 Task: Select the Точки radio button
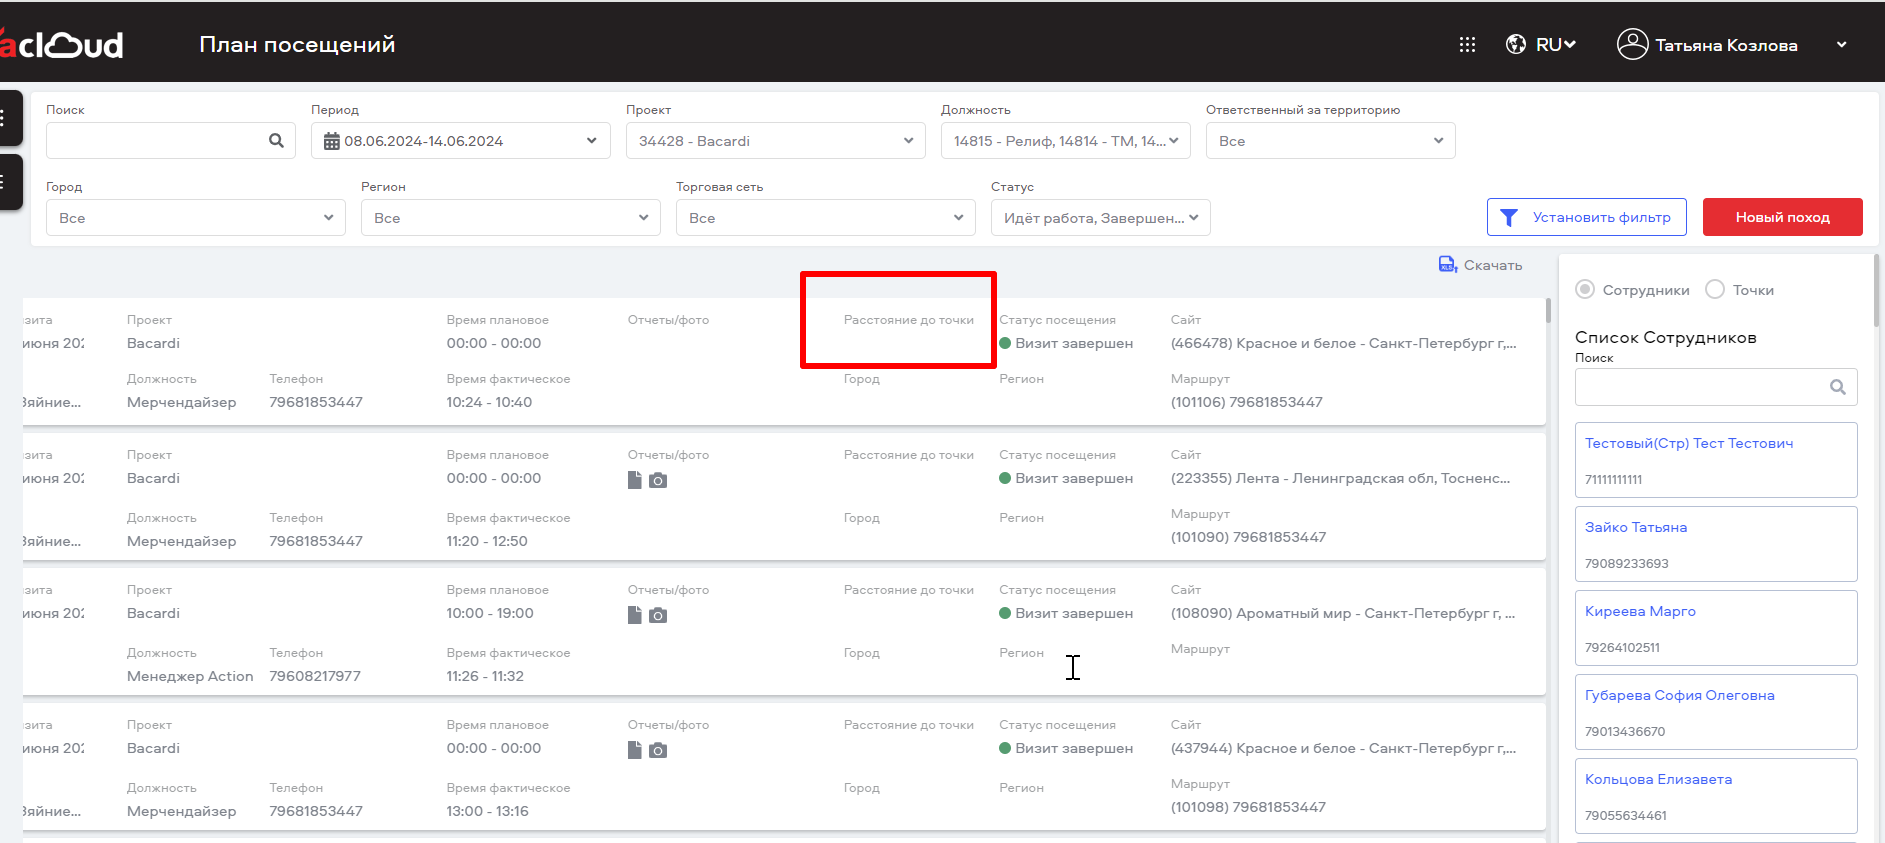[x=1715, y=289]
